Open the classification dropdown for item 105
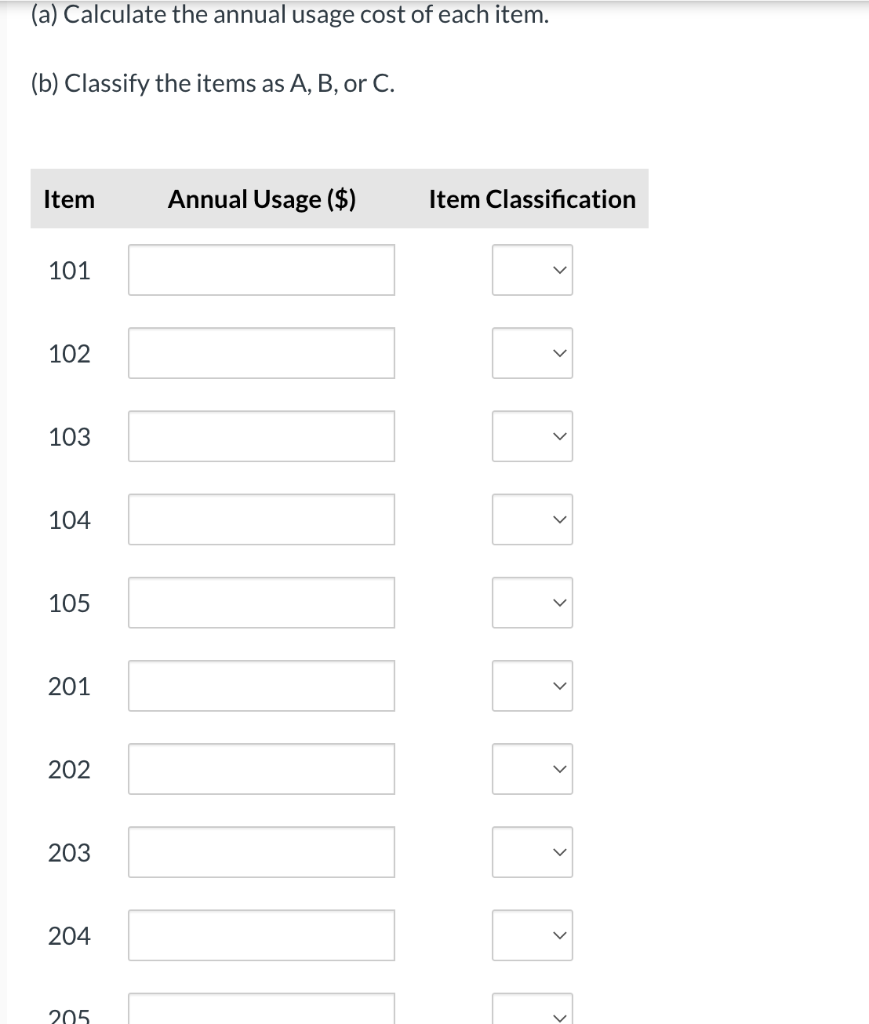This screenshot has height=1024, width=869. pyautogui.click(x=532, y=602)
